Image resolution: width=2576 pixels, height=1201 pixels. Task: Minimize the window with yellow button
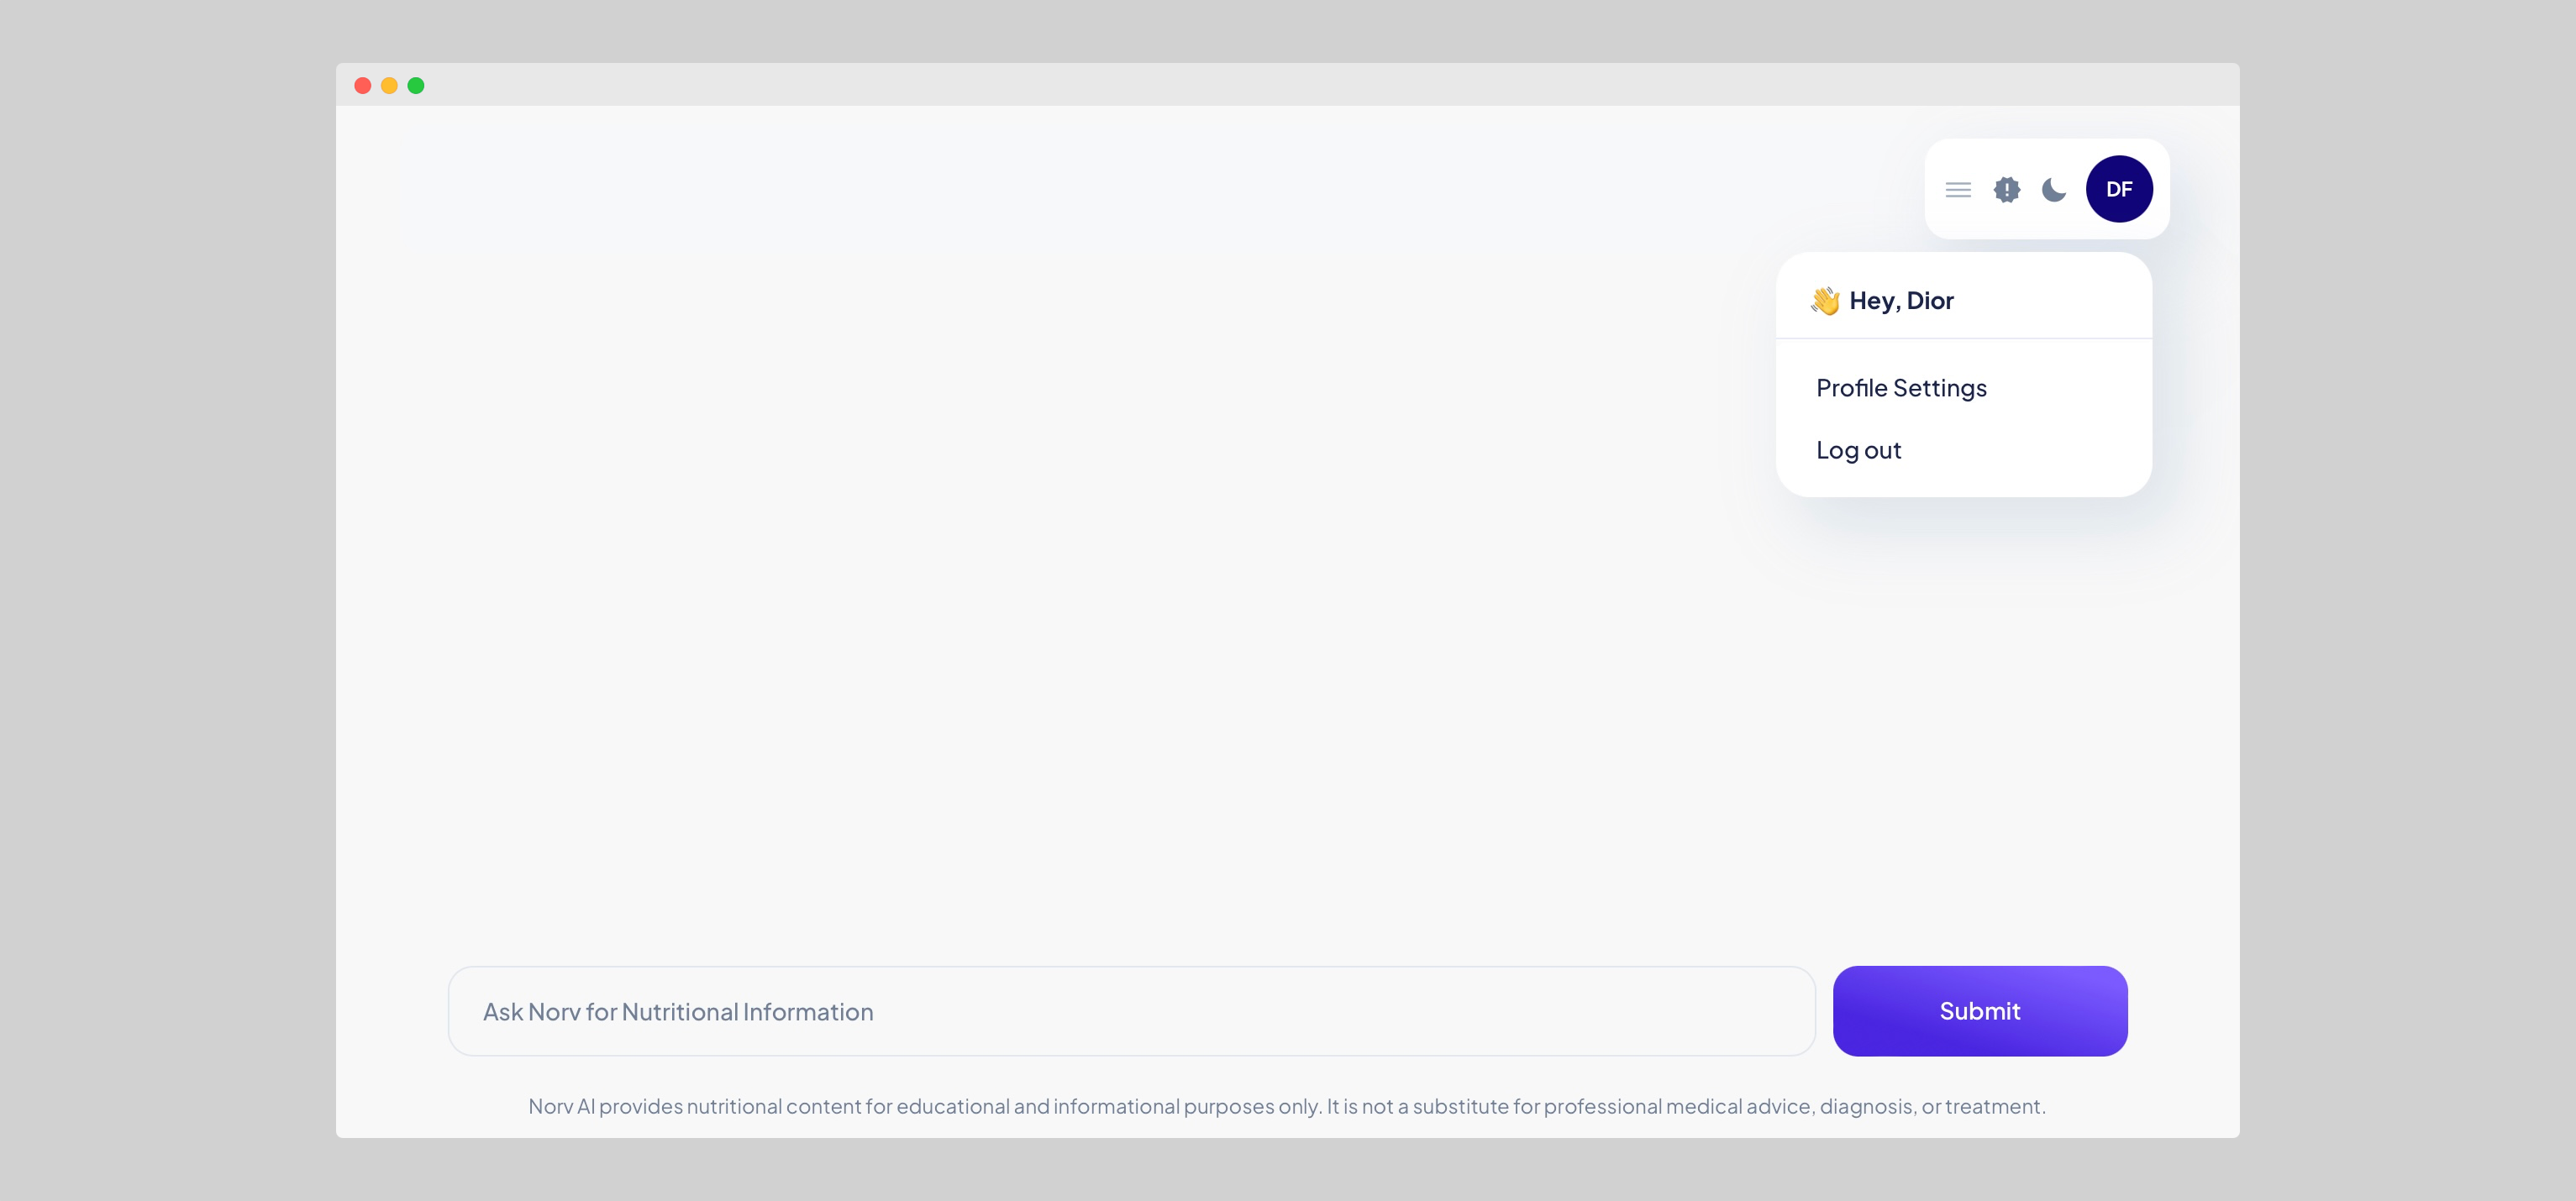(389, 86)
